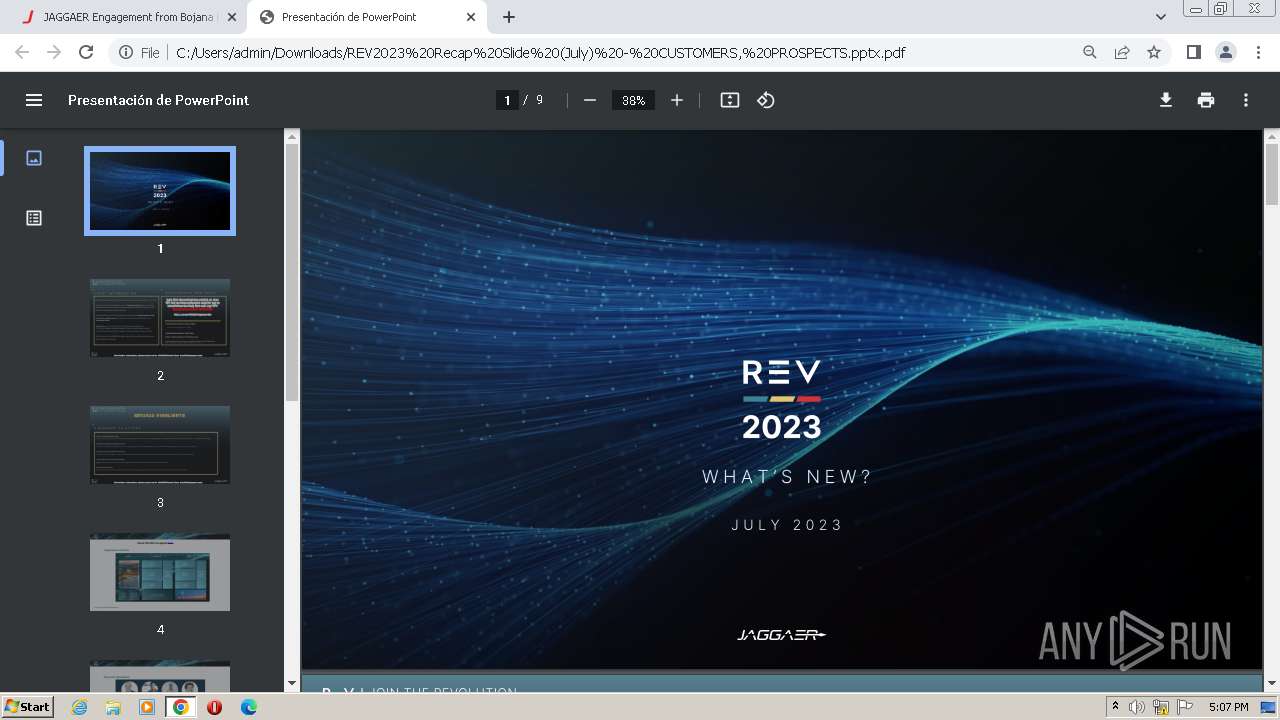Screen dimensions: 1280x720
Task: Open the PDF viewer sidebar menu
Action: tap(34, 100)
